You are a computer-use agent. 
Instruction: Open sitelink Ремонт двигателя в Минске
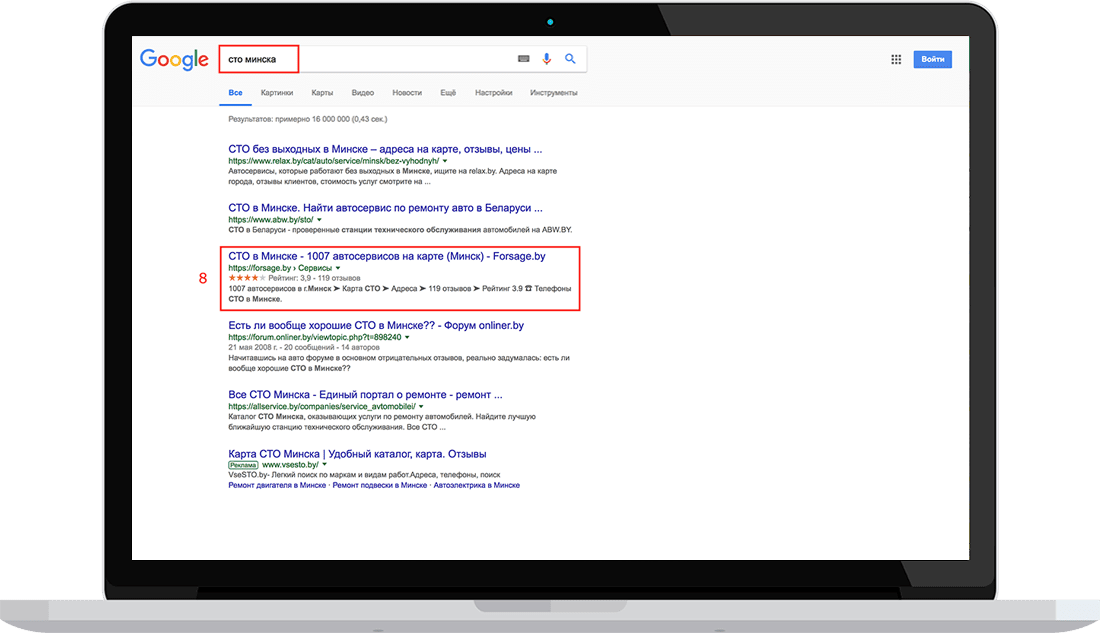[277, 485]
